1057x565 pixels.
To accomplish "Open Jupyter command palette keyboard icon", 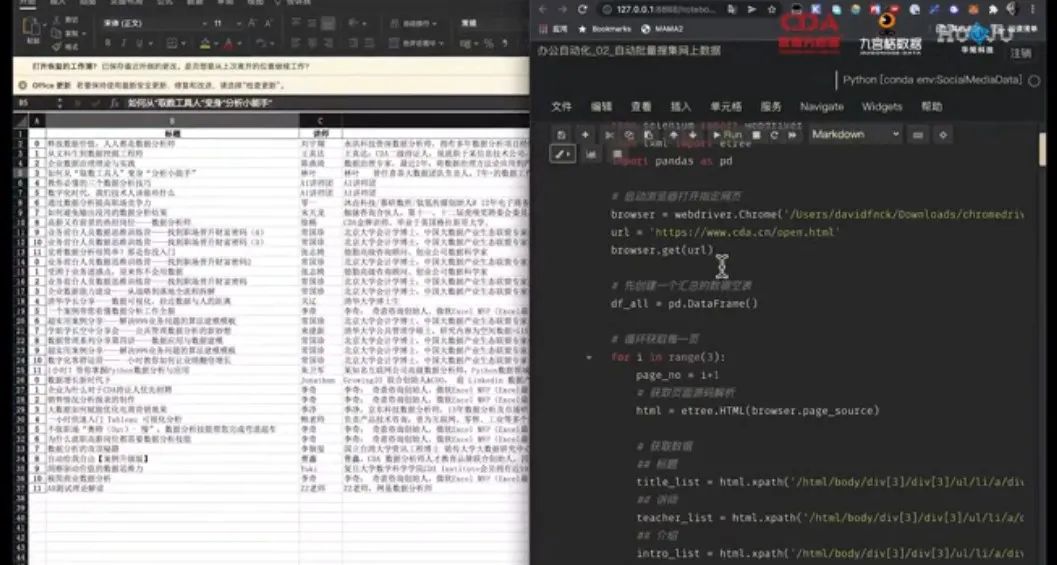I will 917,135.
